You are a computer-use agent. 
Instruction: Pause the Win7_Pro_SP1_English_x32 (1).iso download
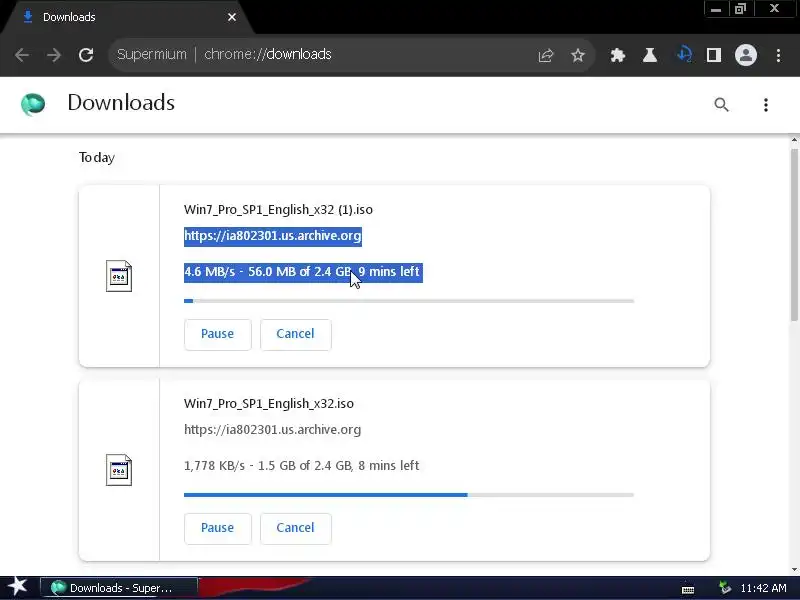217,334
